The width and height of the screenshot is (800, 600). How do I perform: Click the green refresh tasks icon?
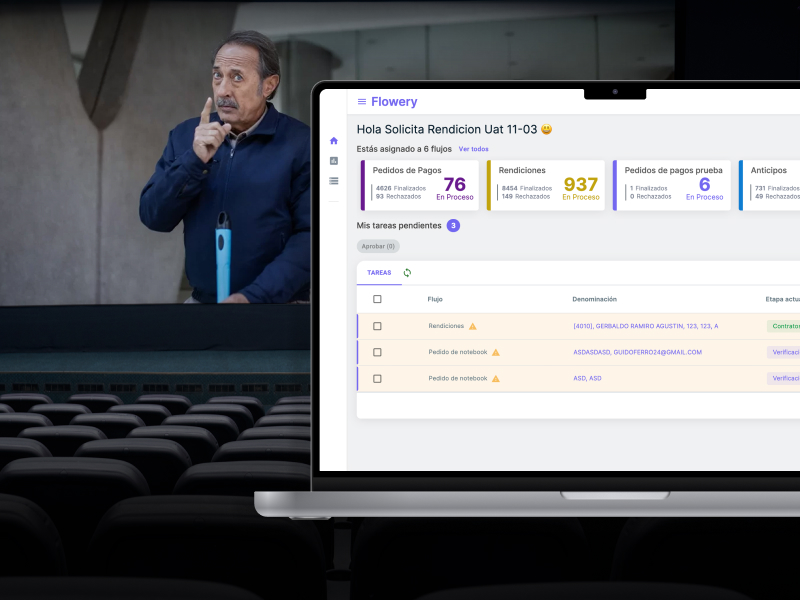click(407, 273)
